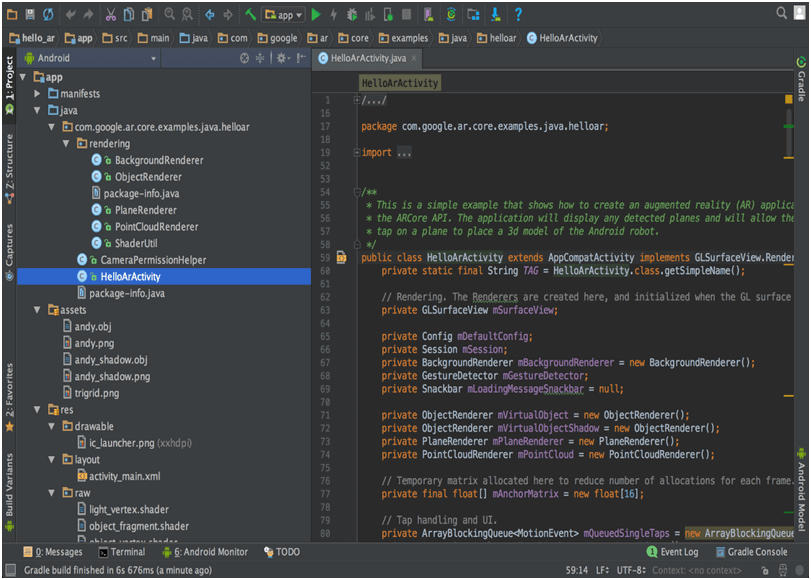
Task: Click the examples breadcrumb
Action: (403, 38)
